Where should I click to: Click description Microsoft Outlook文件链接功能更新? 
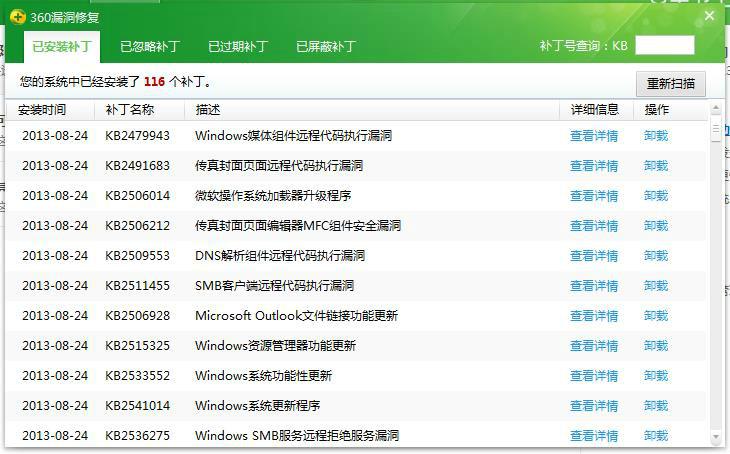(297, 316)
